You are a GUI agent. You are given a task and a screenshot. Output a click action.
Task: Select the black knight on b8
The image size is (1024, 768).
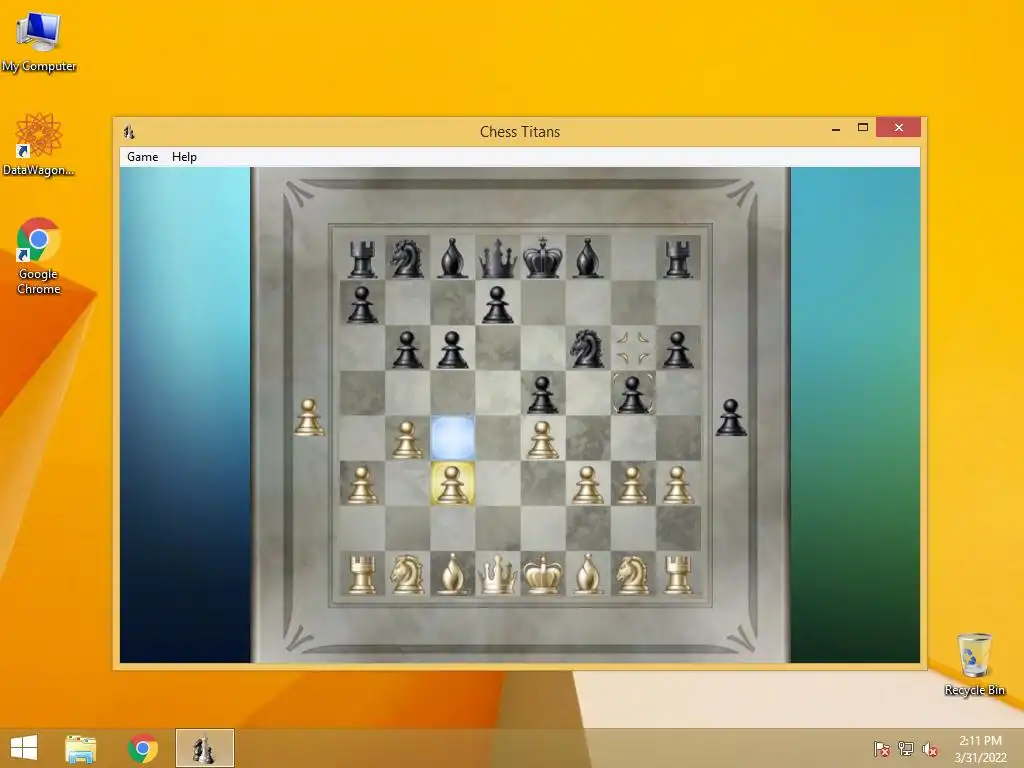(x=407, y=259)
